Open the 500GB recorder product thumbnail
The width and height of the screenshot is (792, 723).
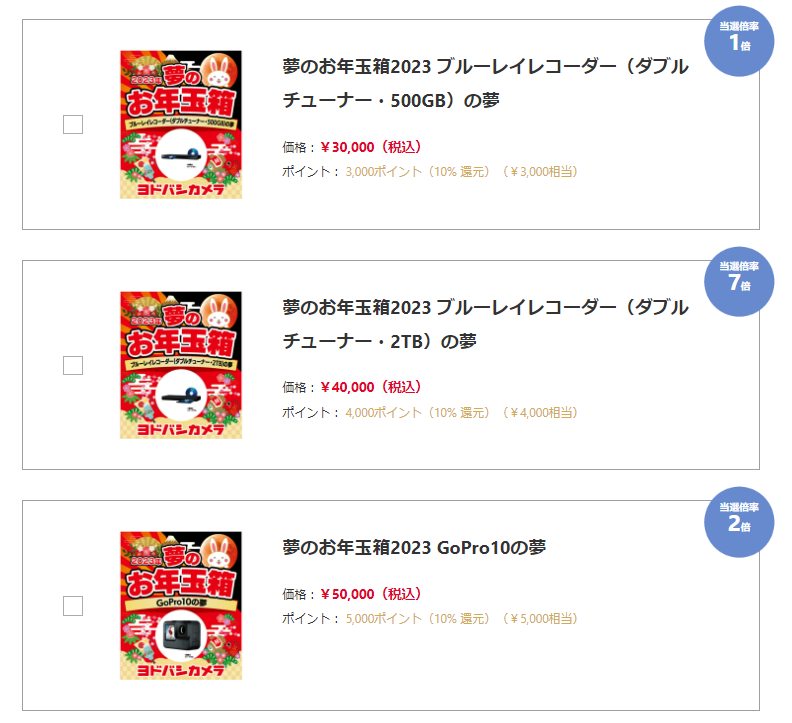point(181,125)
